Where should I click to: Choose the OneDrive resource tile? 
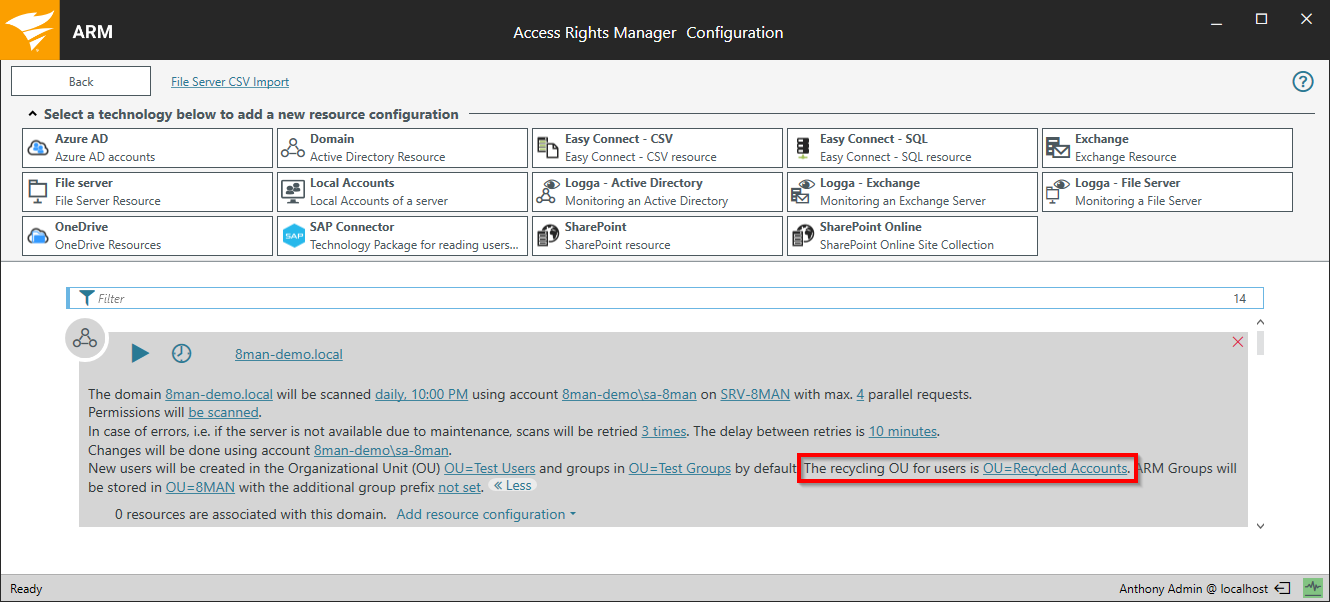pos(147,236)
